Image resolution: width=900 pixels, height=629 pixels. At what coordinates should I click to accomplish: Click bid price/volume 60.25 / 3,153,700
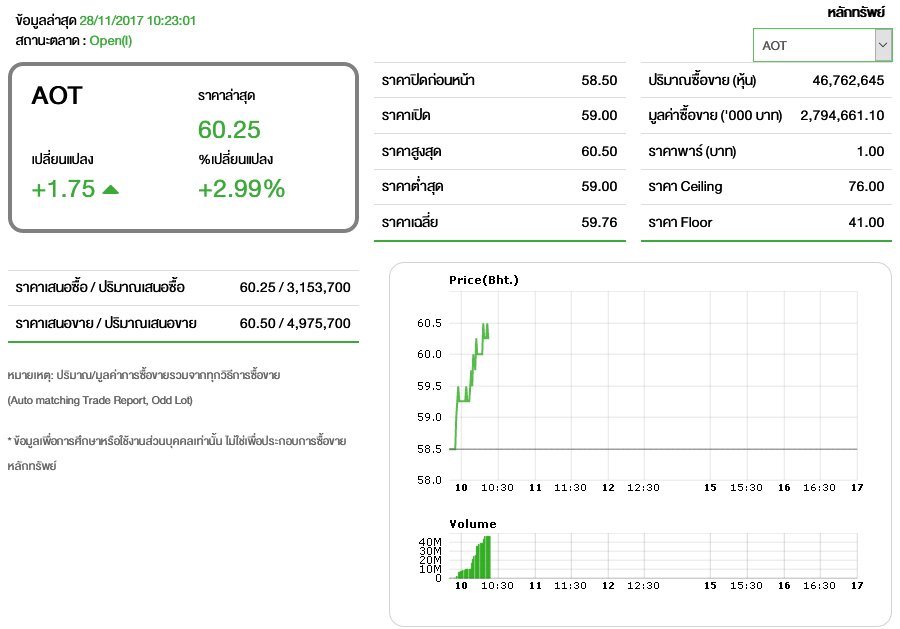pyautogui.click(x=295, y=288)
